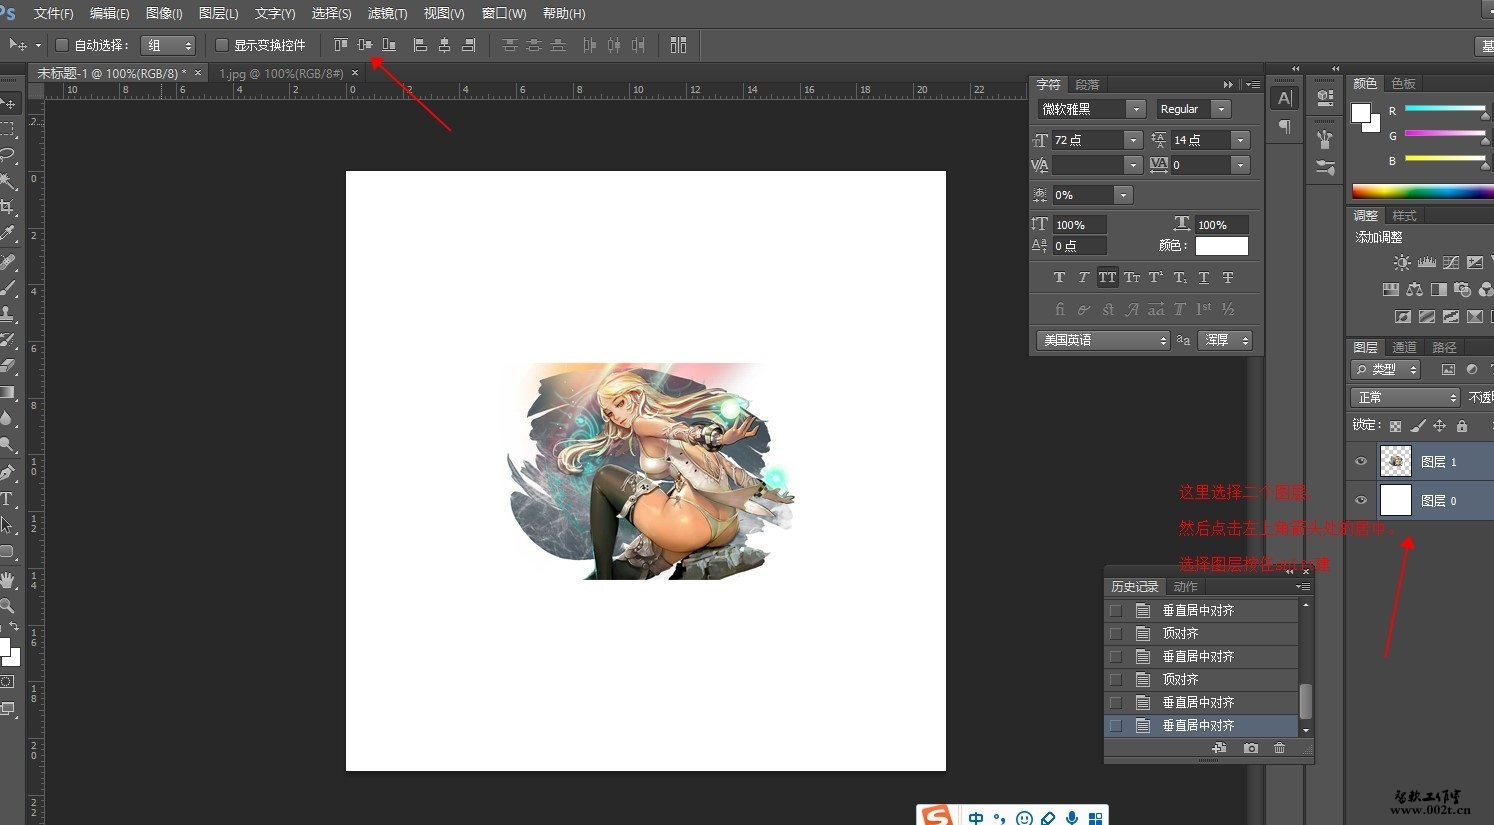
Task: Create new document from current state
Action: point(1219,748)
